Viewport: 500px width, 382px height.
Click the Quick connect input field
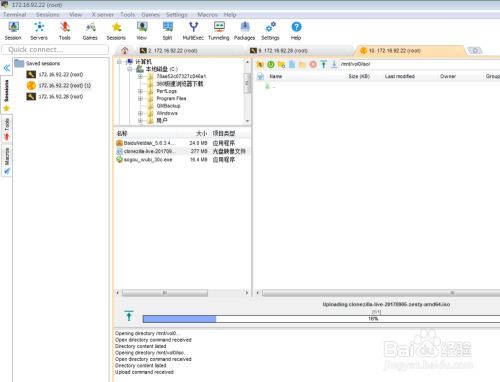55,50
